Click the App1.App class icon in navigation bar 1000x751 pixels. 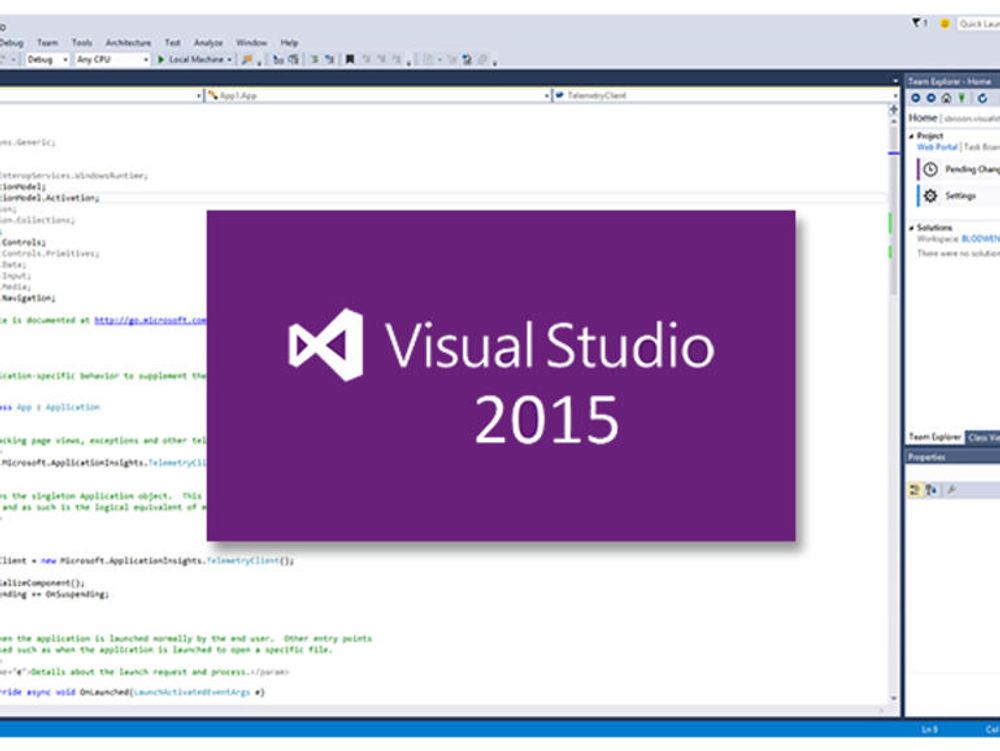[213, 95]
